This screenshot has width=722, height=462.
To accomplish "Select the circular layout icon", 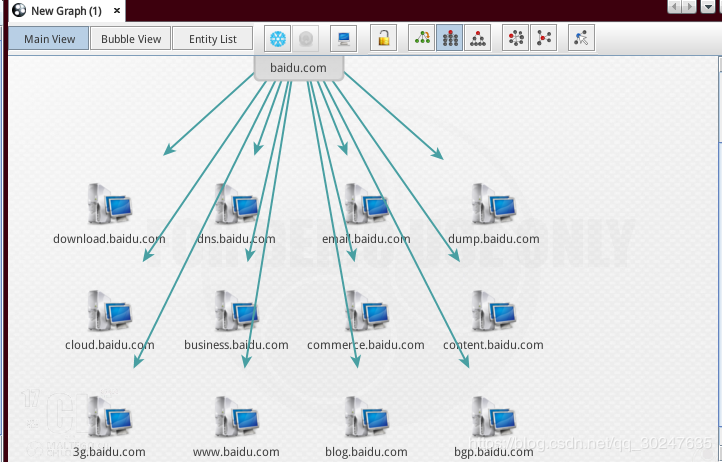I will point(516,38).
